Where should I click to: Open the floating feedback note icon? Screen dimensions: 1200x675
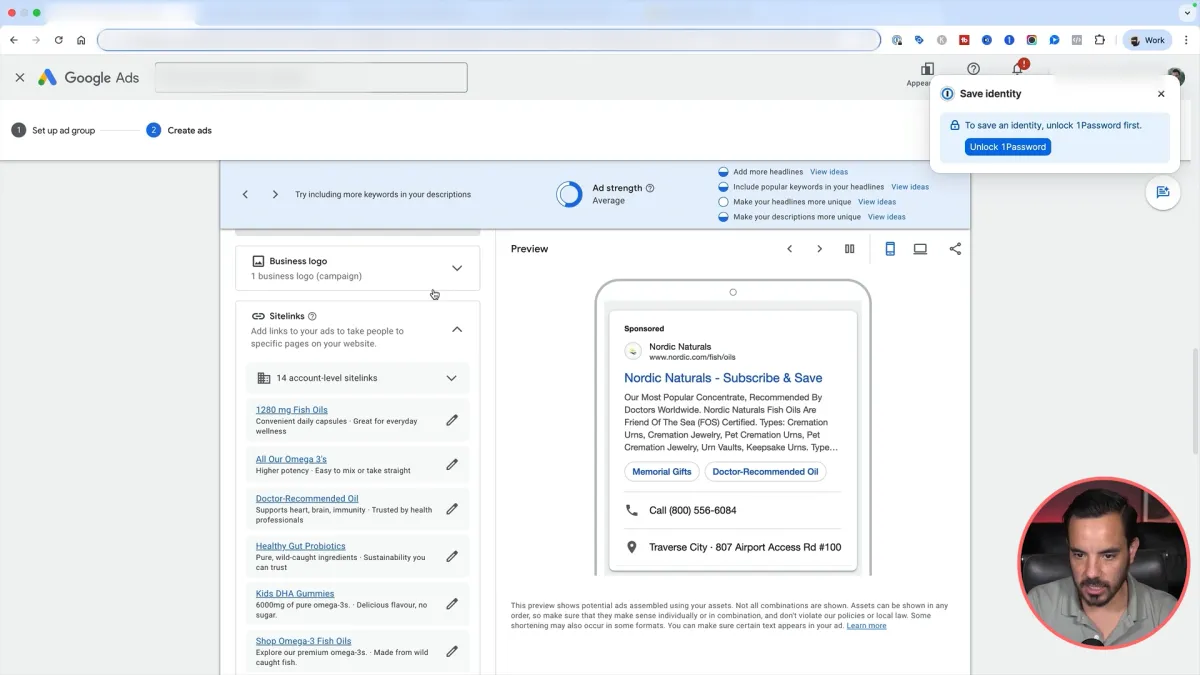click(x=1163, y=192)
